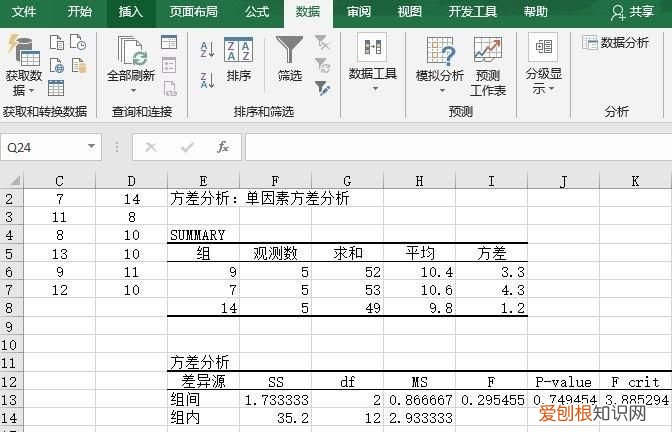Open Queries & Connections pane icon

pos(169,42)
